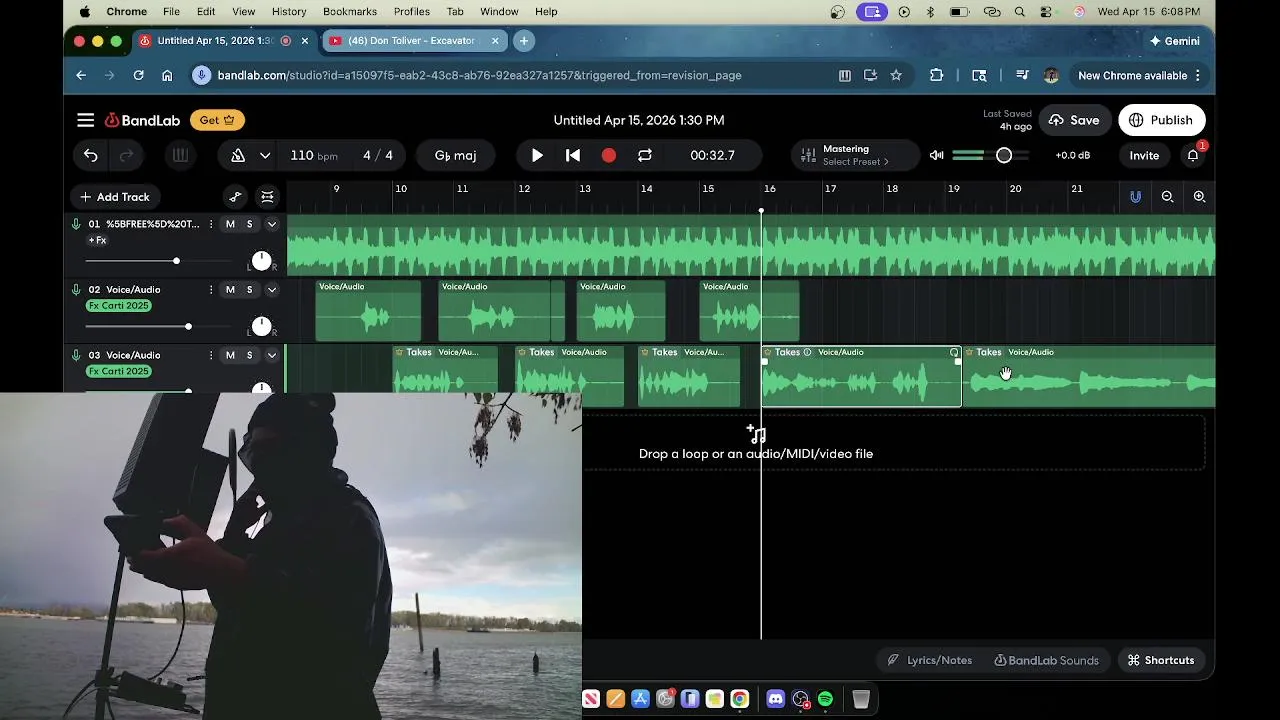The width and height of the screenshot is (1280, 720).
Task: Expand track 03 chevron
Action: (x=271, y=355)
